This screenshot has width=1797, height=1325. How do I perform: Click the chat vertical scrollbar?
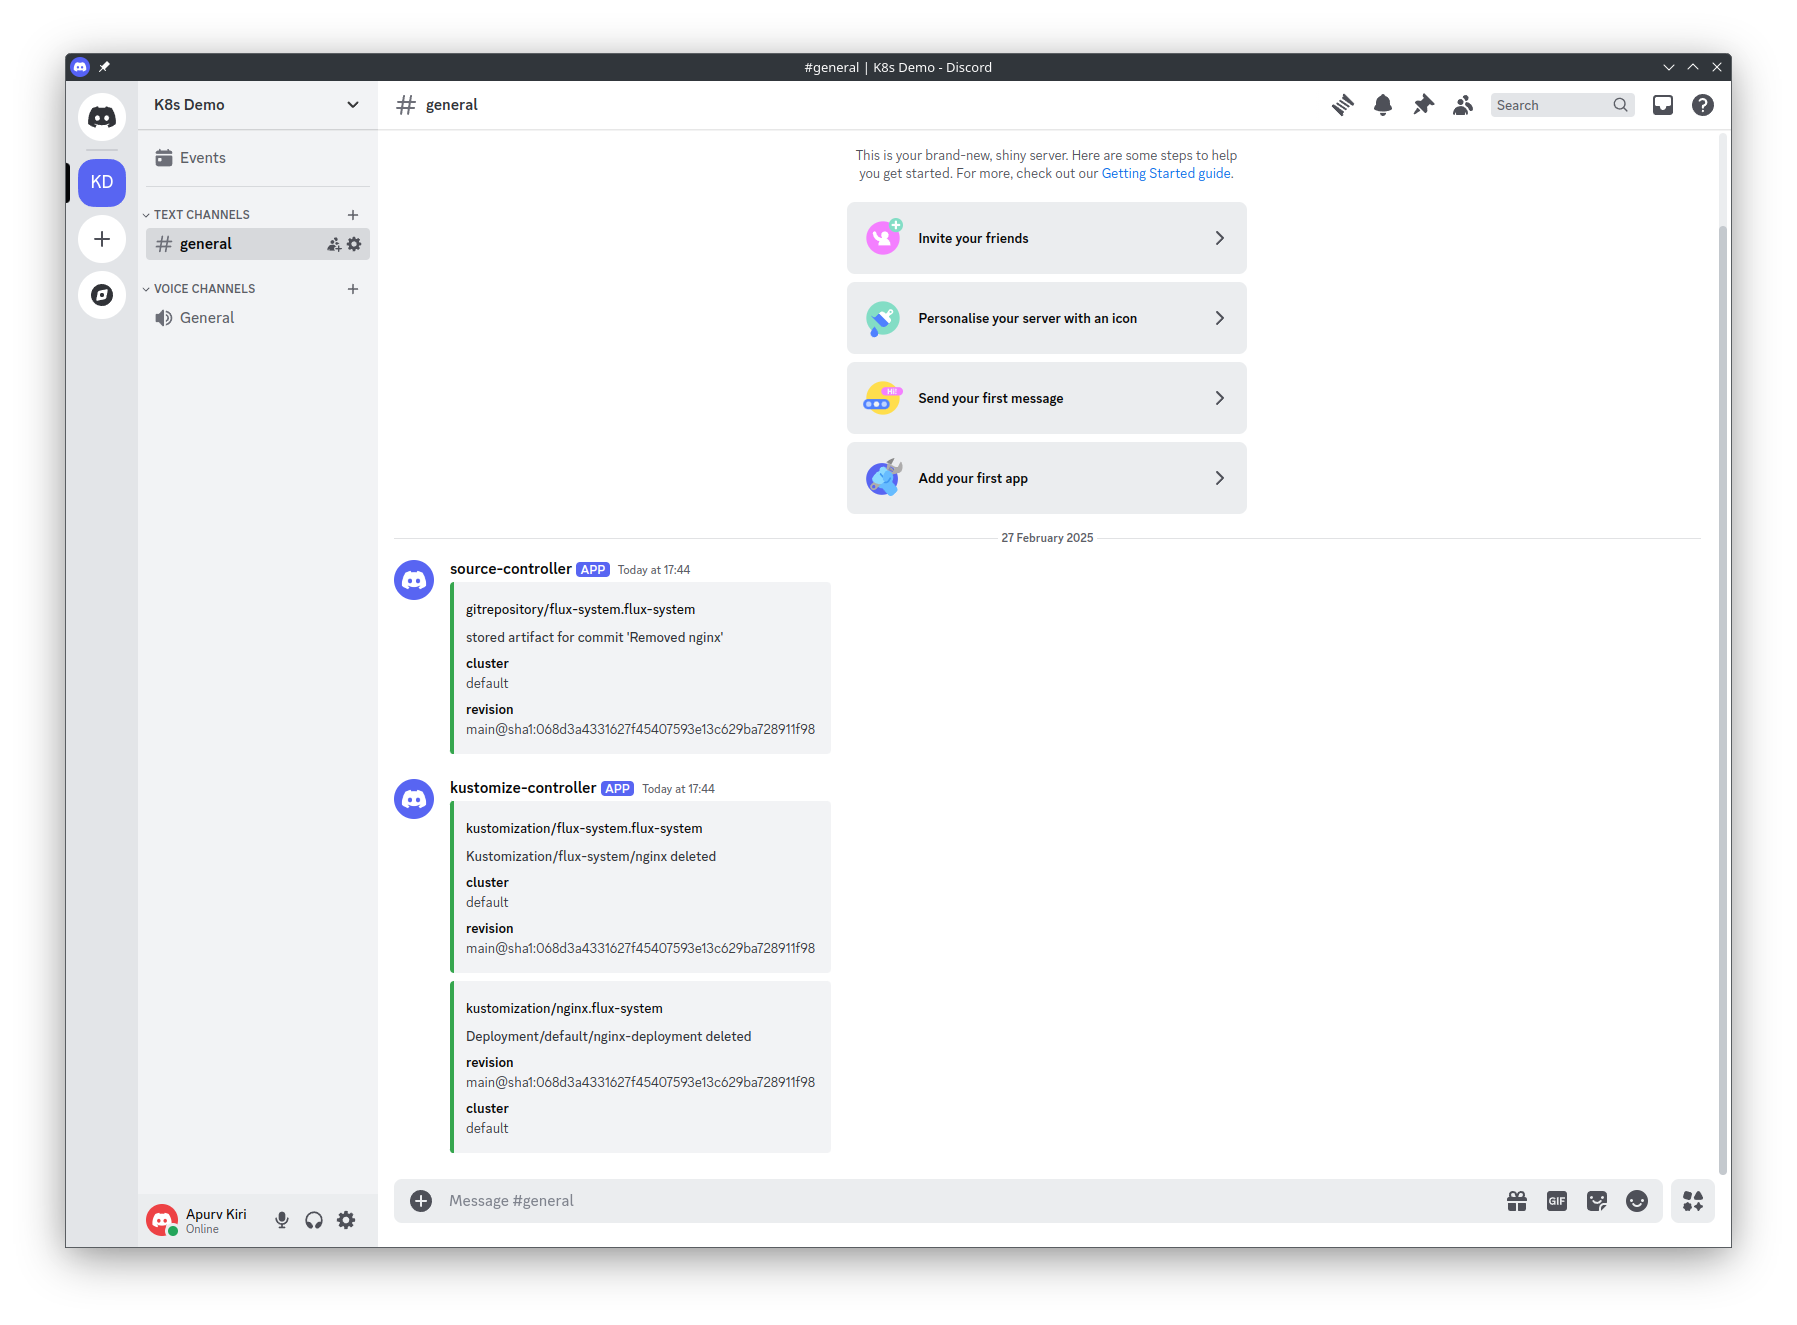(1722, 700)
